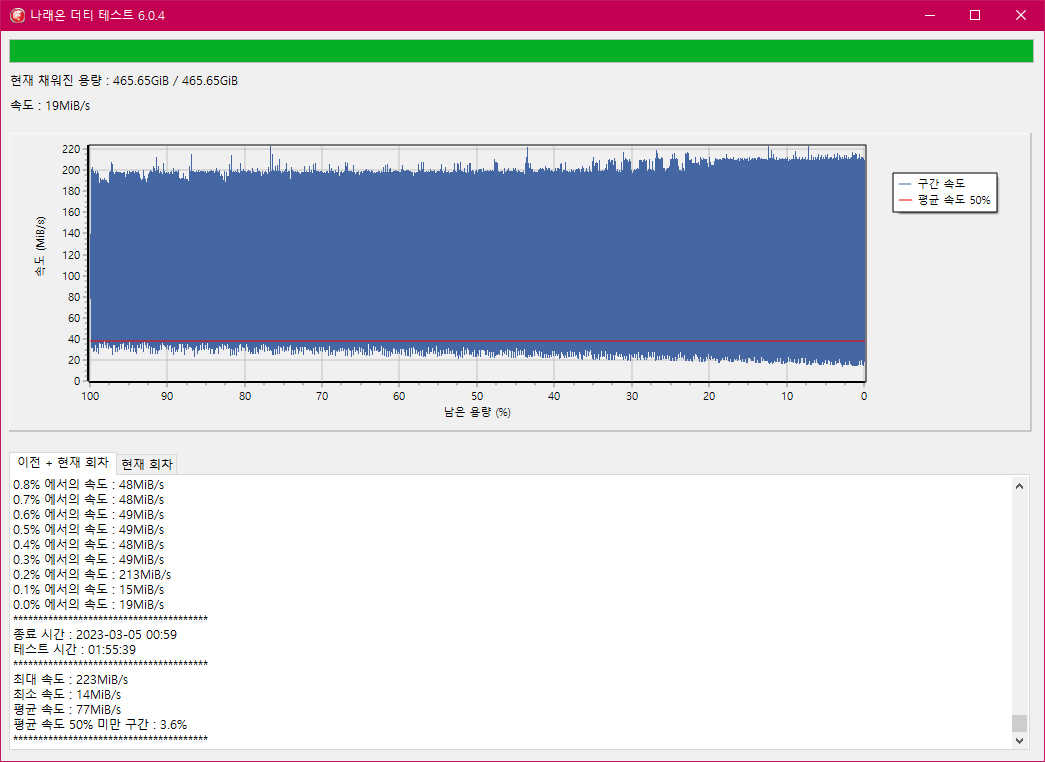Click log line 0.4% 에서의 속도 : 48MiB/s
The height and width of the screenshot is (762, 1045).
point(89,545)
